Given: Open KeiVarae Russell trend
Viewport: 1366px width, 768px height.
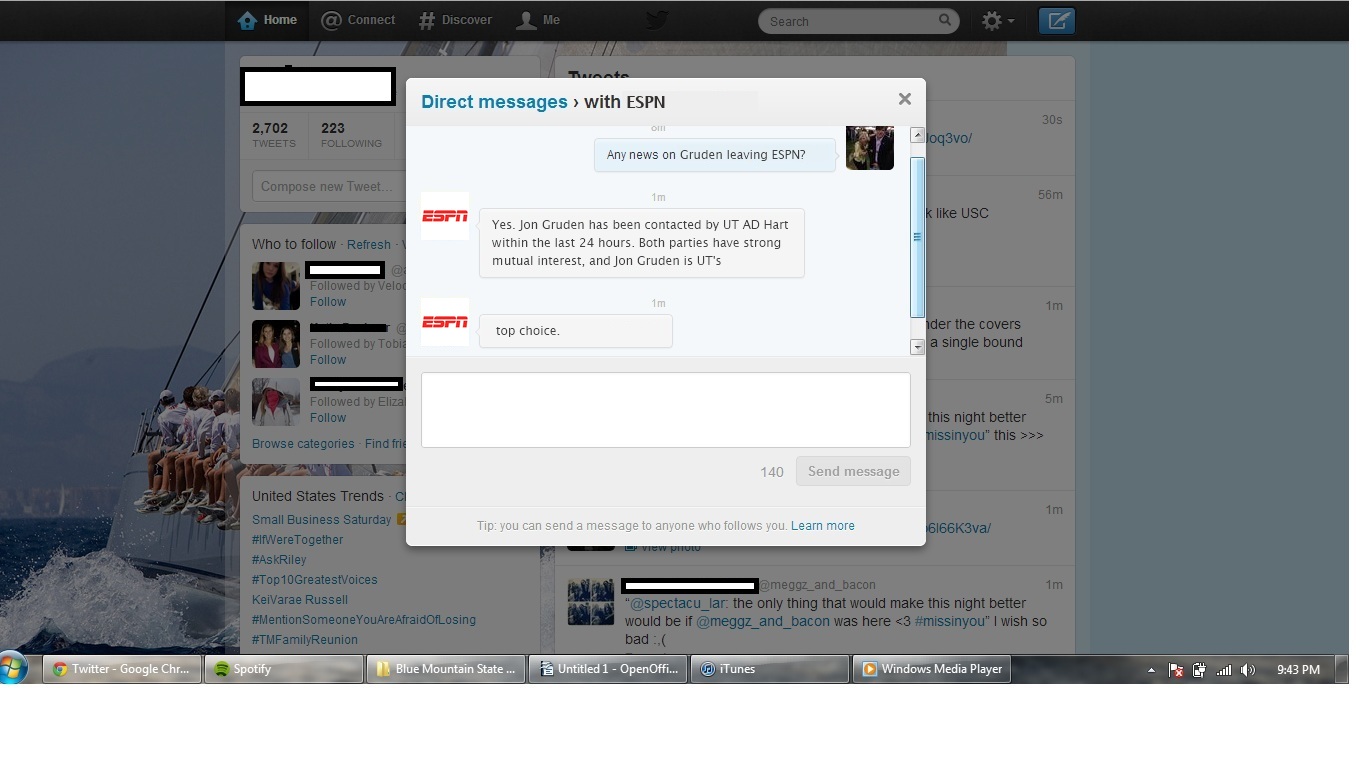Looking at the screenshot, I should pos(300,600).
